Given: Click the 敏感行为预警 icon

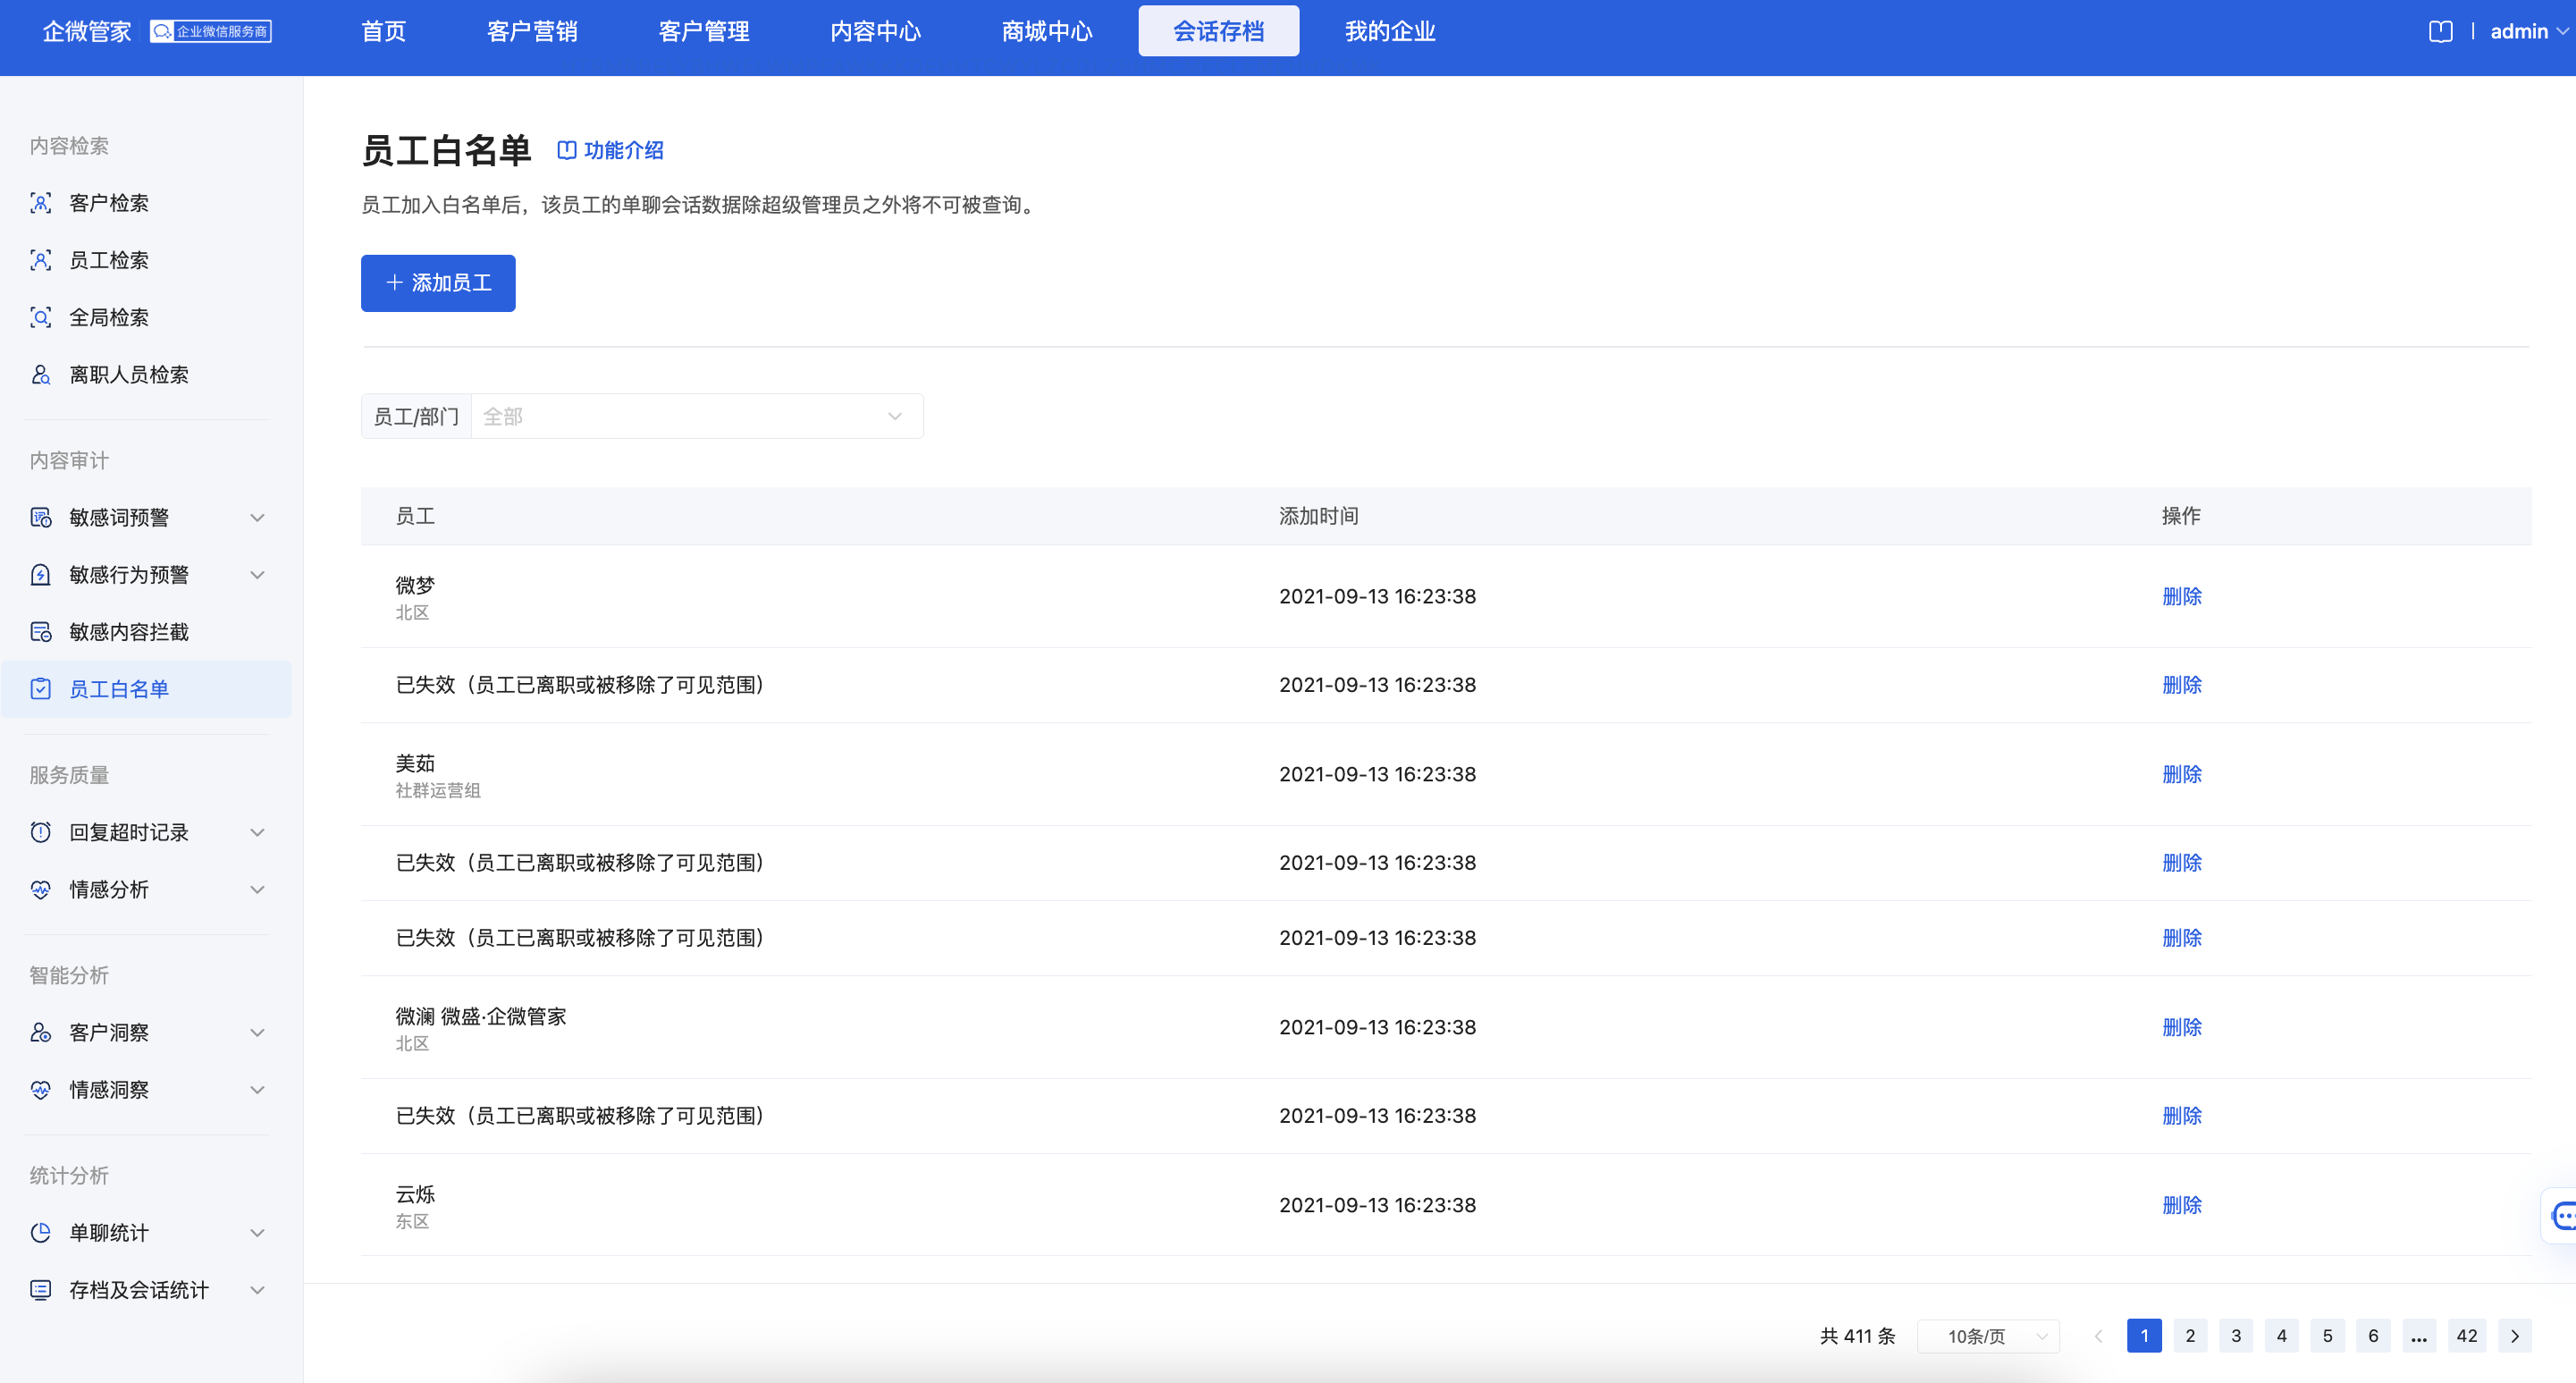Looking at the screenshot, I should pyautogui.click(x=41, y=574).
